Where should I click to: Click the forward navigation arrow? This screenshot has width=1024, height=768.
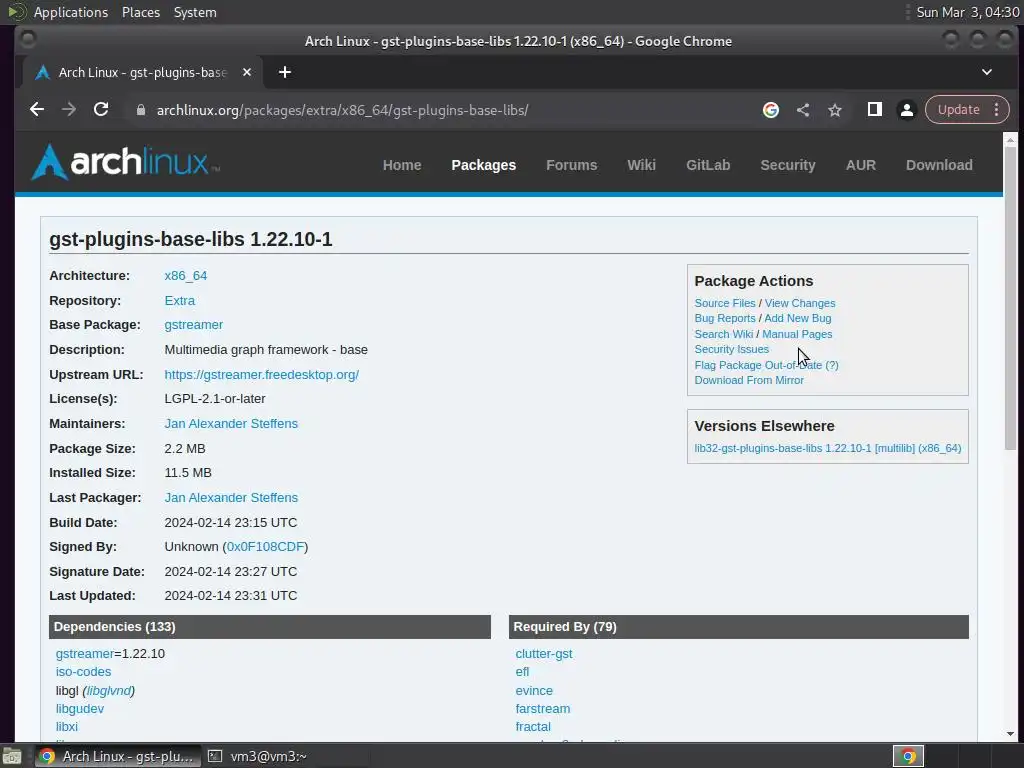[x=69, y=110]
